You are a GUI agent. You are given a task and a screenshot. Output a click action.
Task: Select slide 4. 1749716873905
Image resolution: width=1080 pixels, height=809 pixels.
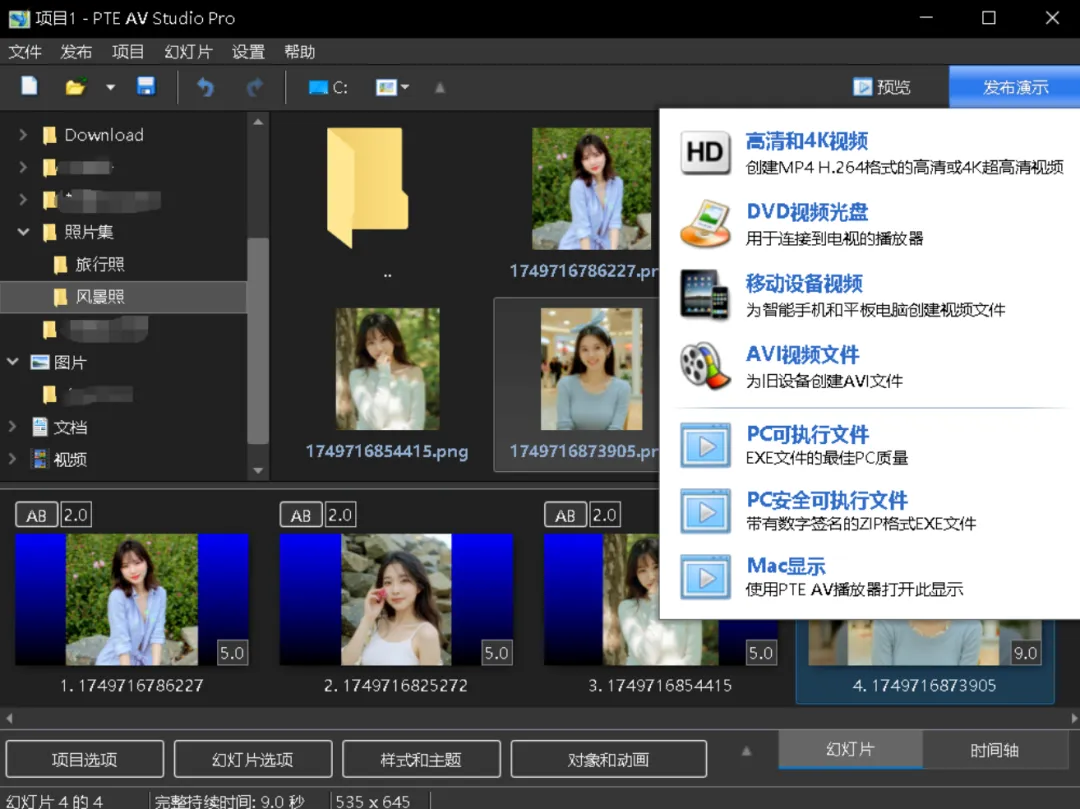click(x=925, y=662)
